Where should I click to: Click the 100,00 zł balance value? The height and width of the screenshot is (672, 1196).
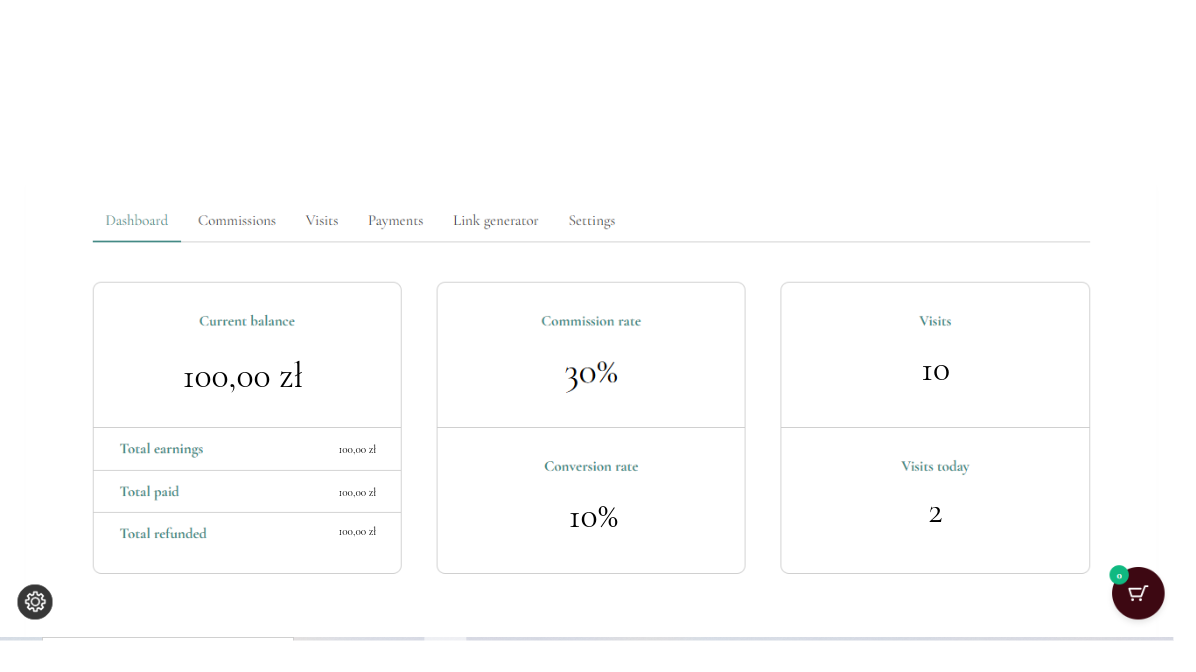[x=243, y=377]
